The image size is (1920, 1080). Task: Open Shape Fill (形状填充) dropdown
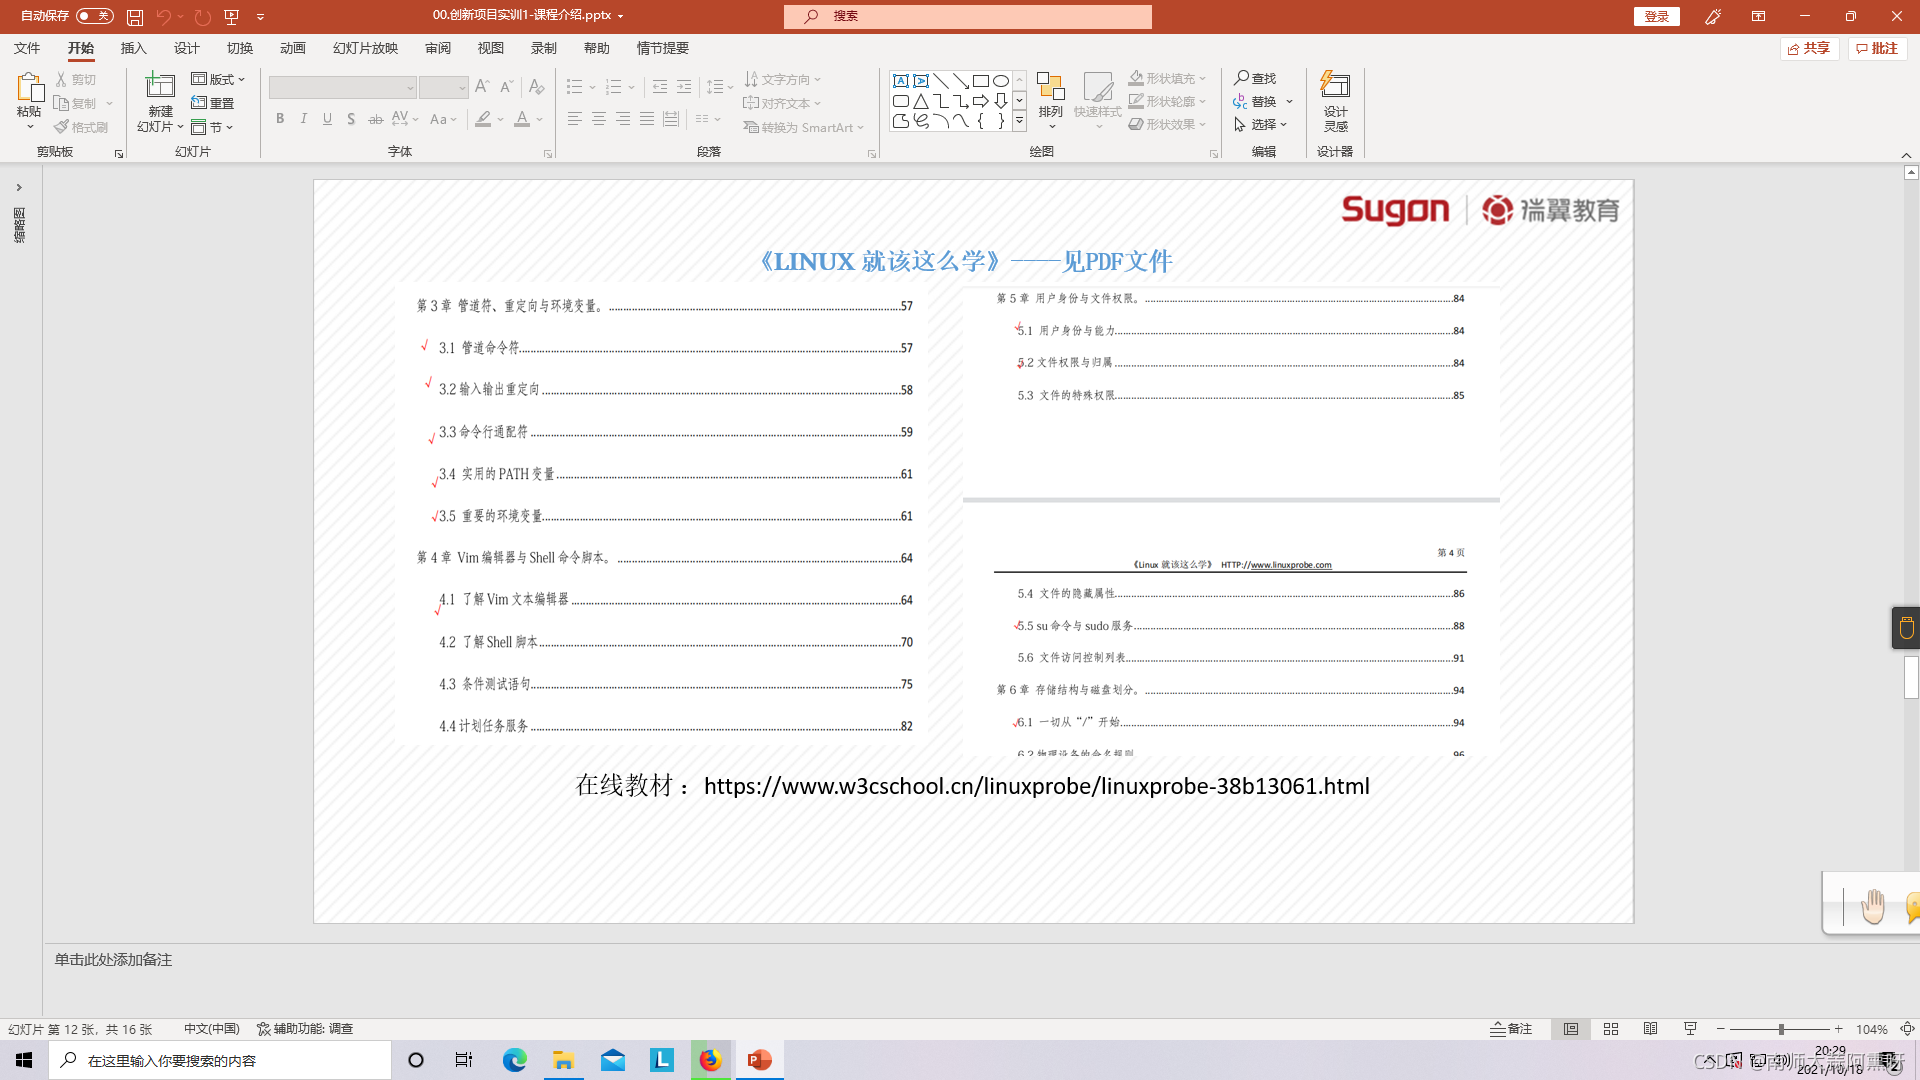point(1167,78)
